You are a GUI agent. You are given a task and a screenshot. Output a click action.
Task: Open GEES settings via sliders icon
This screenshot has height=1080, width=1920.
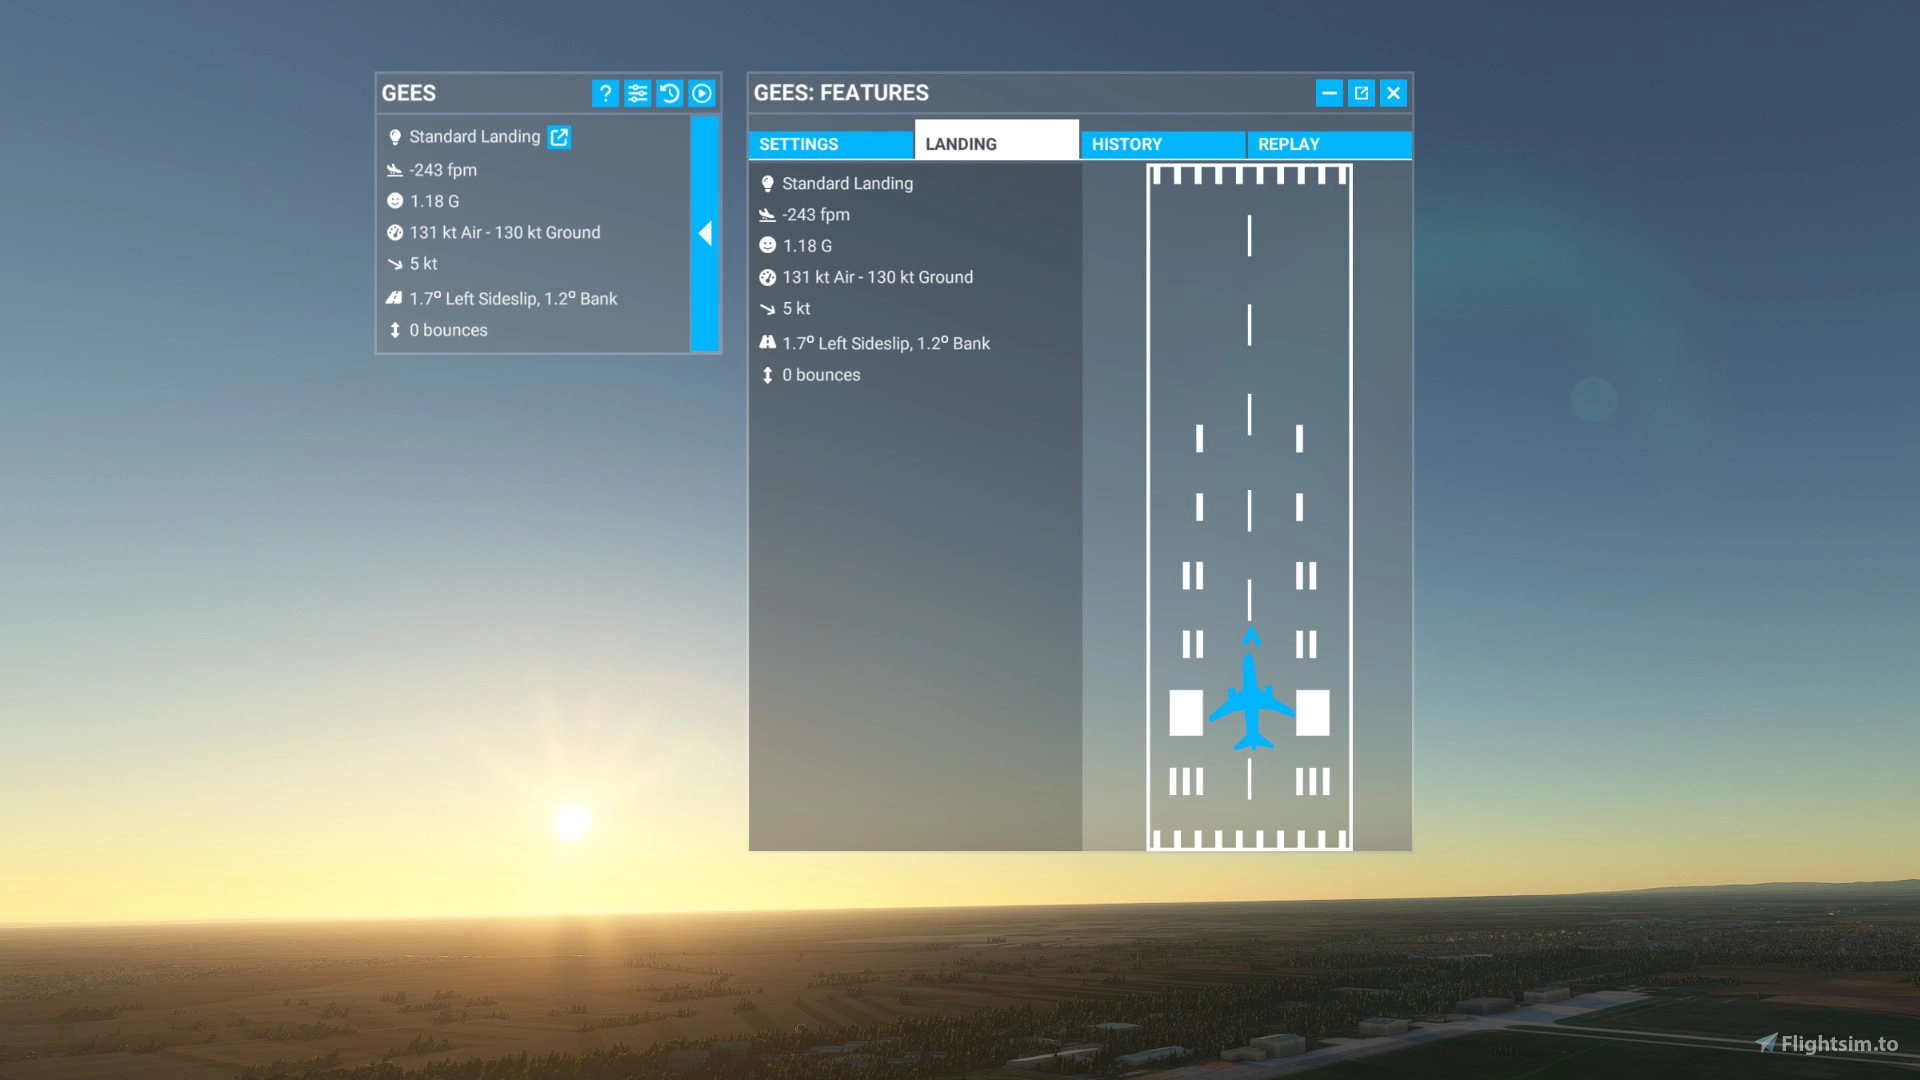point(638,93)
